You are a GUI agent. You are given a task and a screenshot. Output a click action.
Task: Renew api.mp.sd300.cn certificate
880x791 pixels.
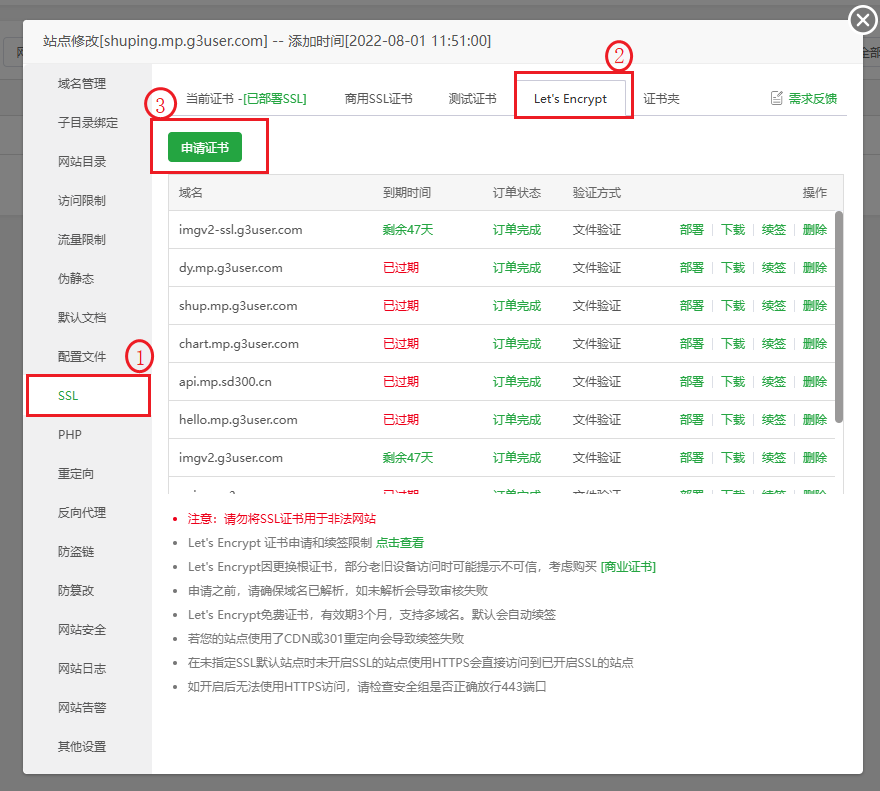[773, 382]
